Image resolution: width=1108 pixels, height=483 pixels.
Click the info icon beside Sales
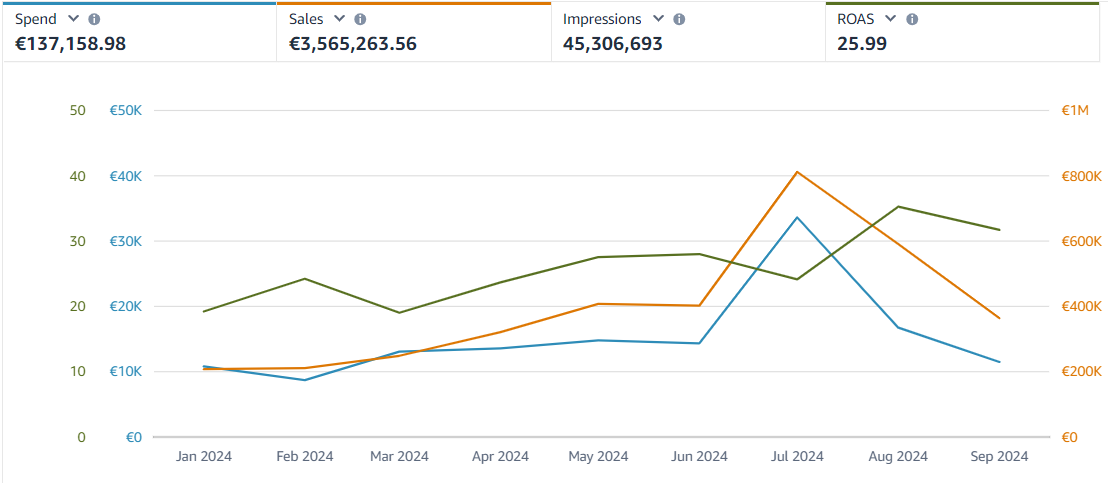(x=360, y=19)
